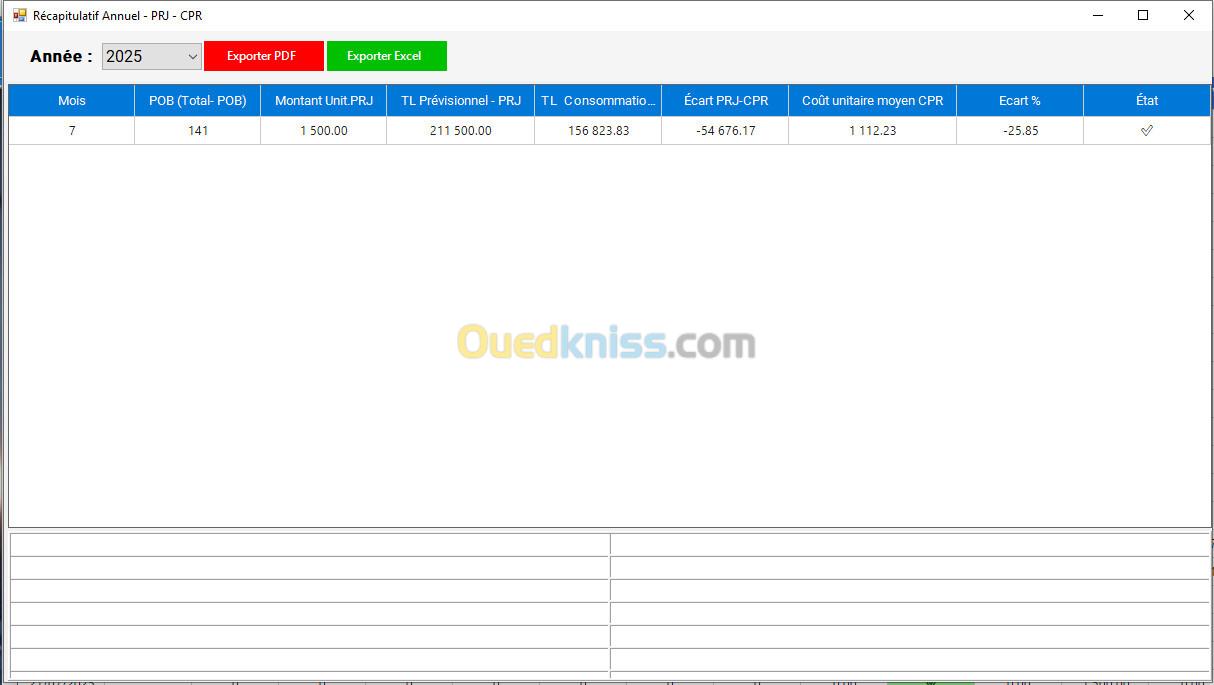The height and width of the screenshot is (685, 1214).
Task: Click the Montant Unit.PRJ column header
Action: point(323,101)
